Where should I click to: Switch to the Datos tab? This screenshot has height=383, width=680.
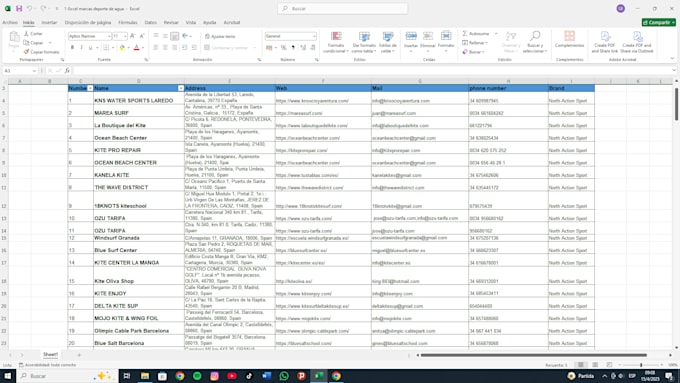(x=150, y=22)
